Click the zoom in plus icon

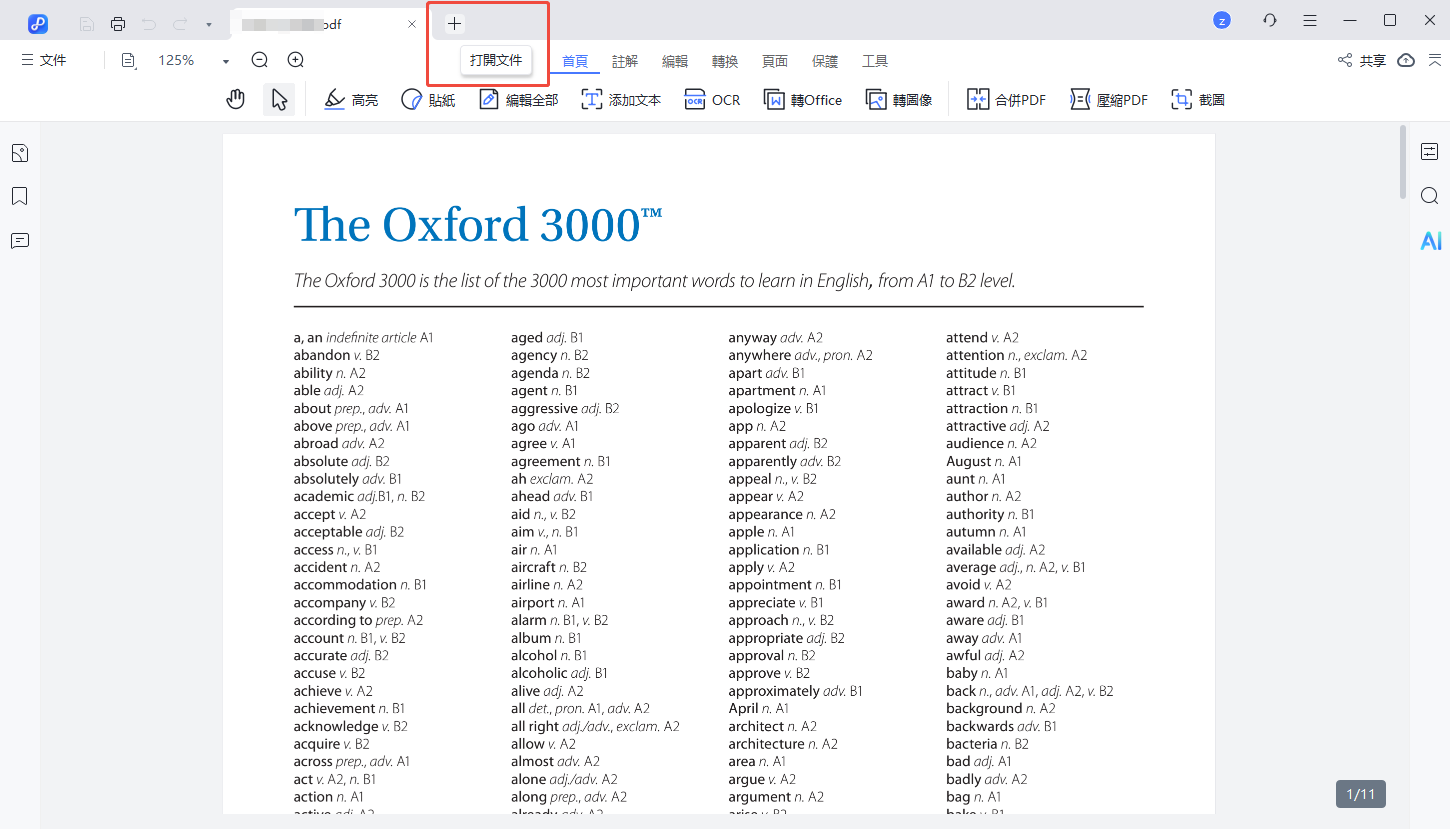pyautogui.click(x=295, y=60)
